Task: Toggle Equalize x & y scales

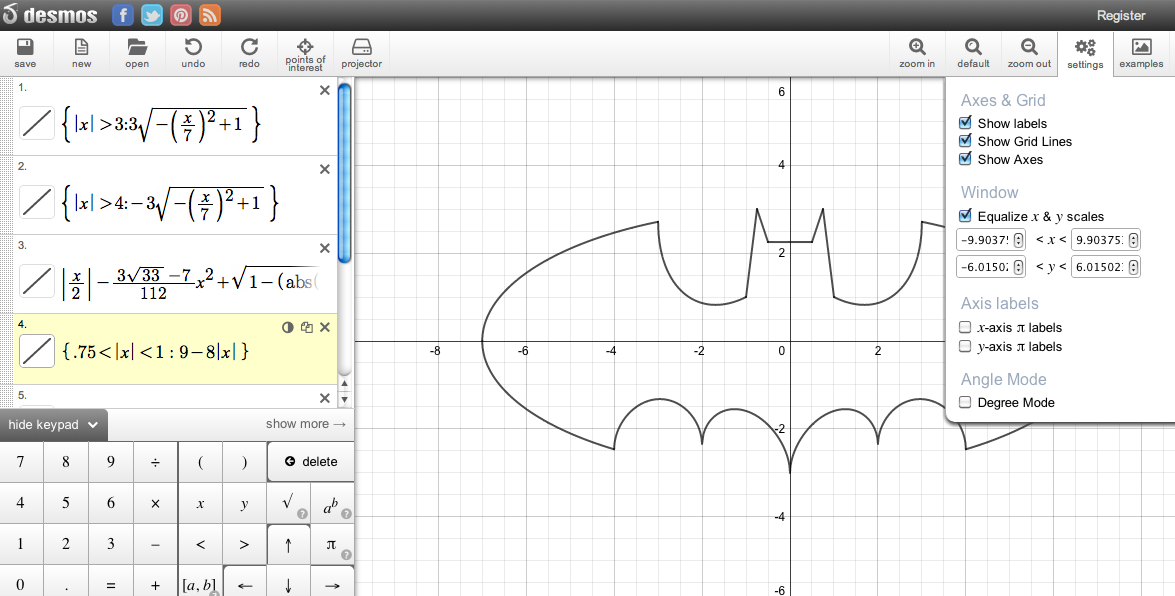Action: (965, 216)
